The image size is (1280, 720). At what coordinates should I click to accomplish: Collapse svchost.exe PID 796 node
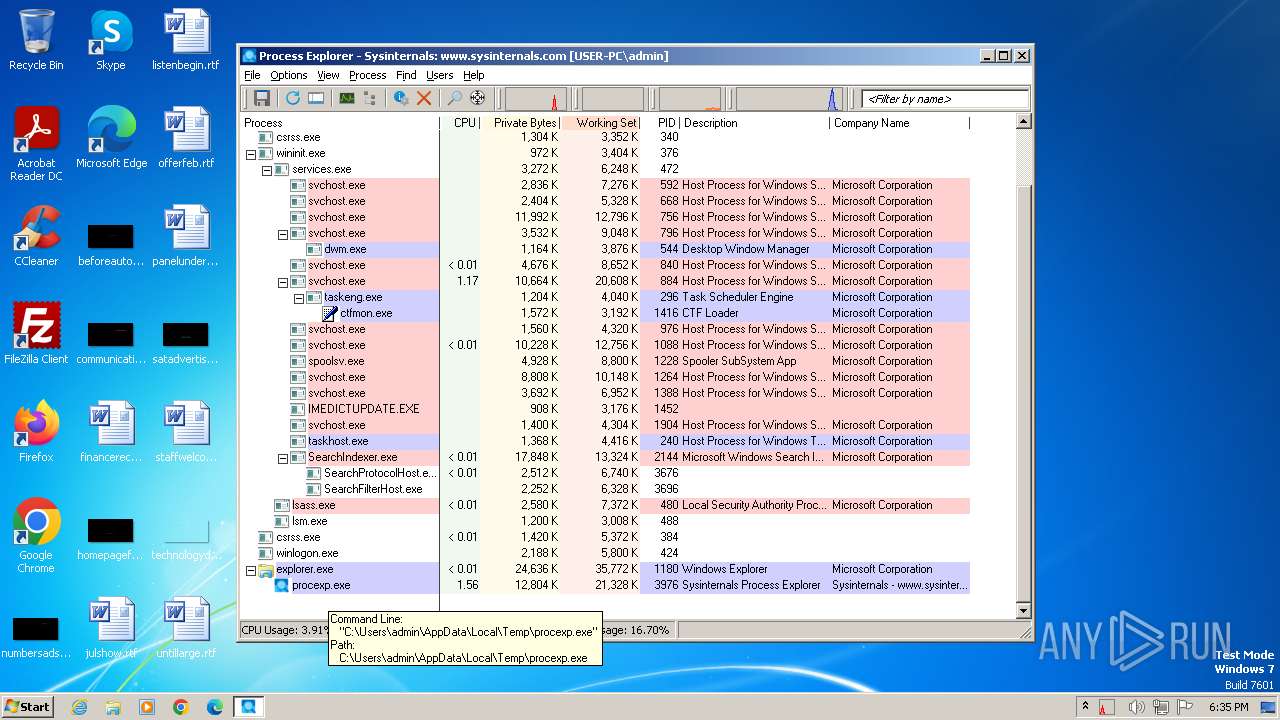[283, 234]
